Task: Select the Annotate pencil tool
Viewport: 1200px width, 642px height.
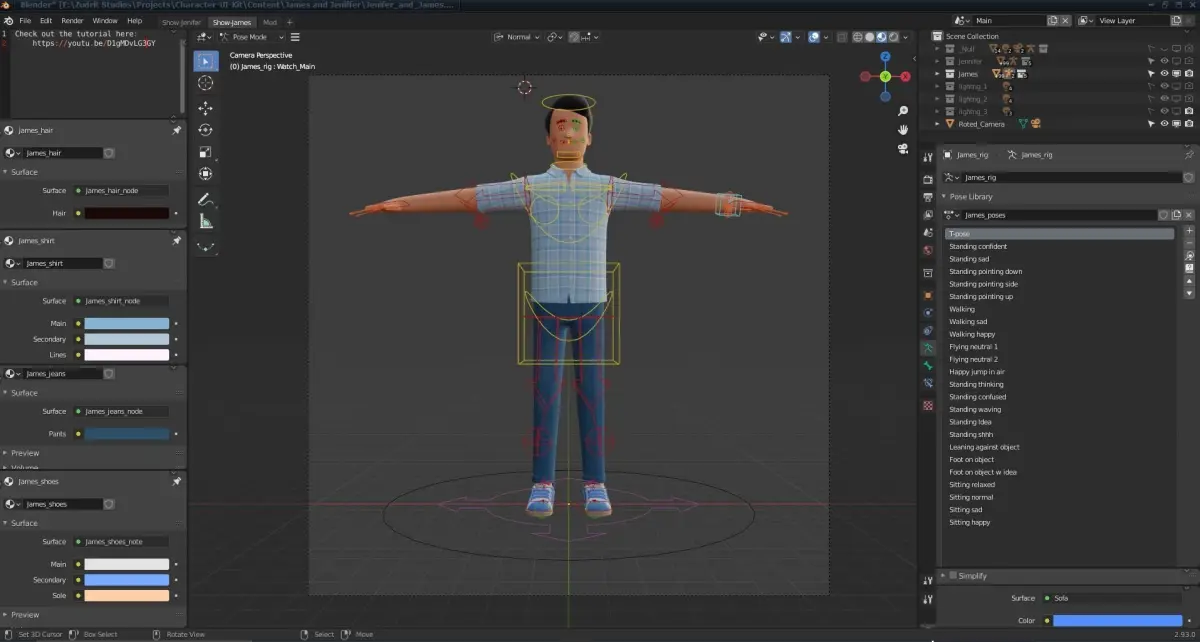Action: click(205, 199)
